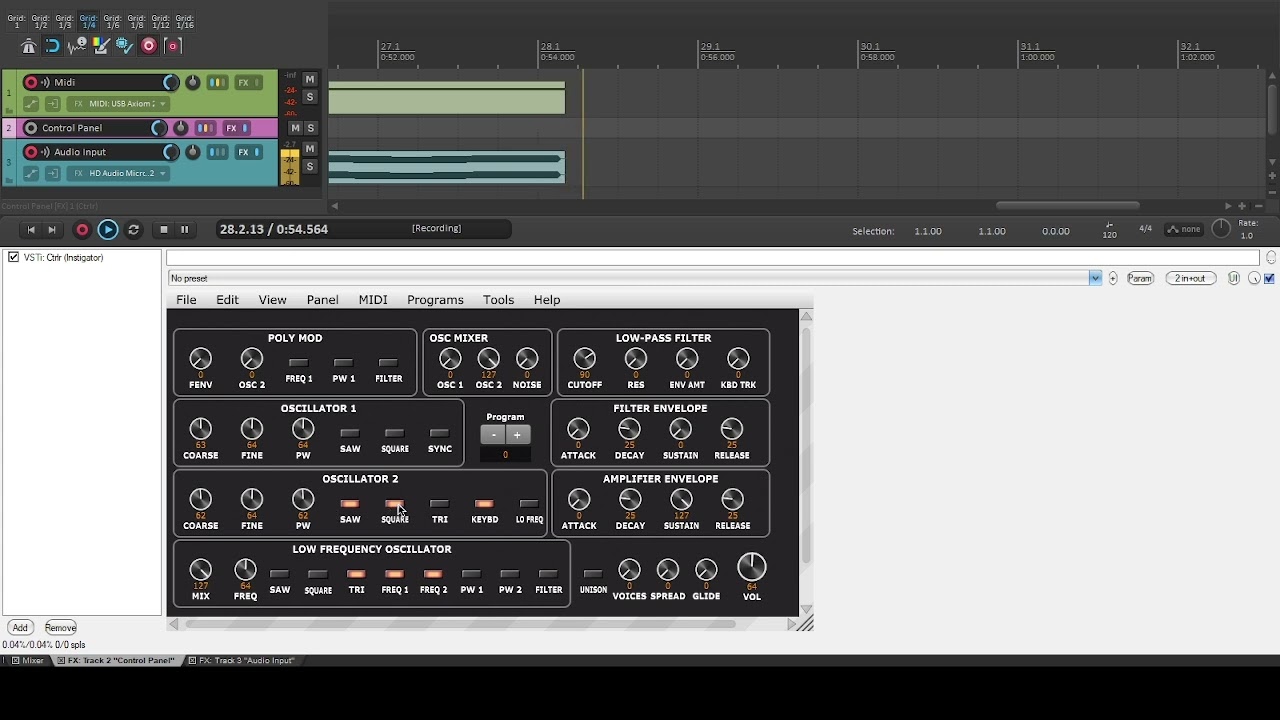1280x720 pixels.
Task: Toggle Oscillator 2 SAW switch
Action: [350, 504]
